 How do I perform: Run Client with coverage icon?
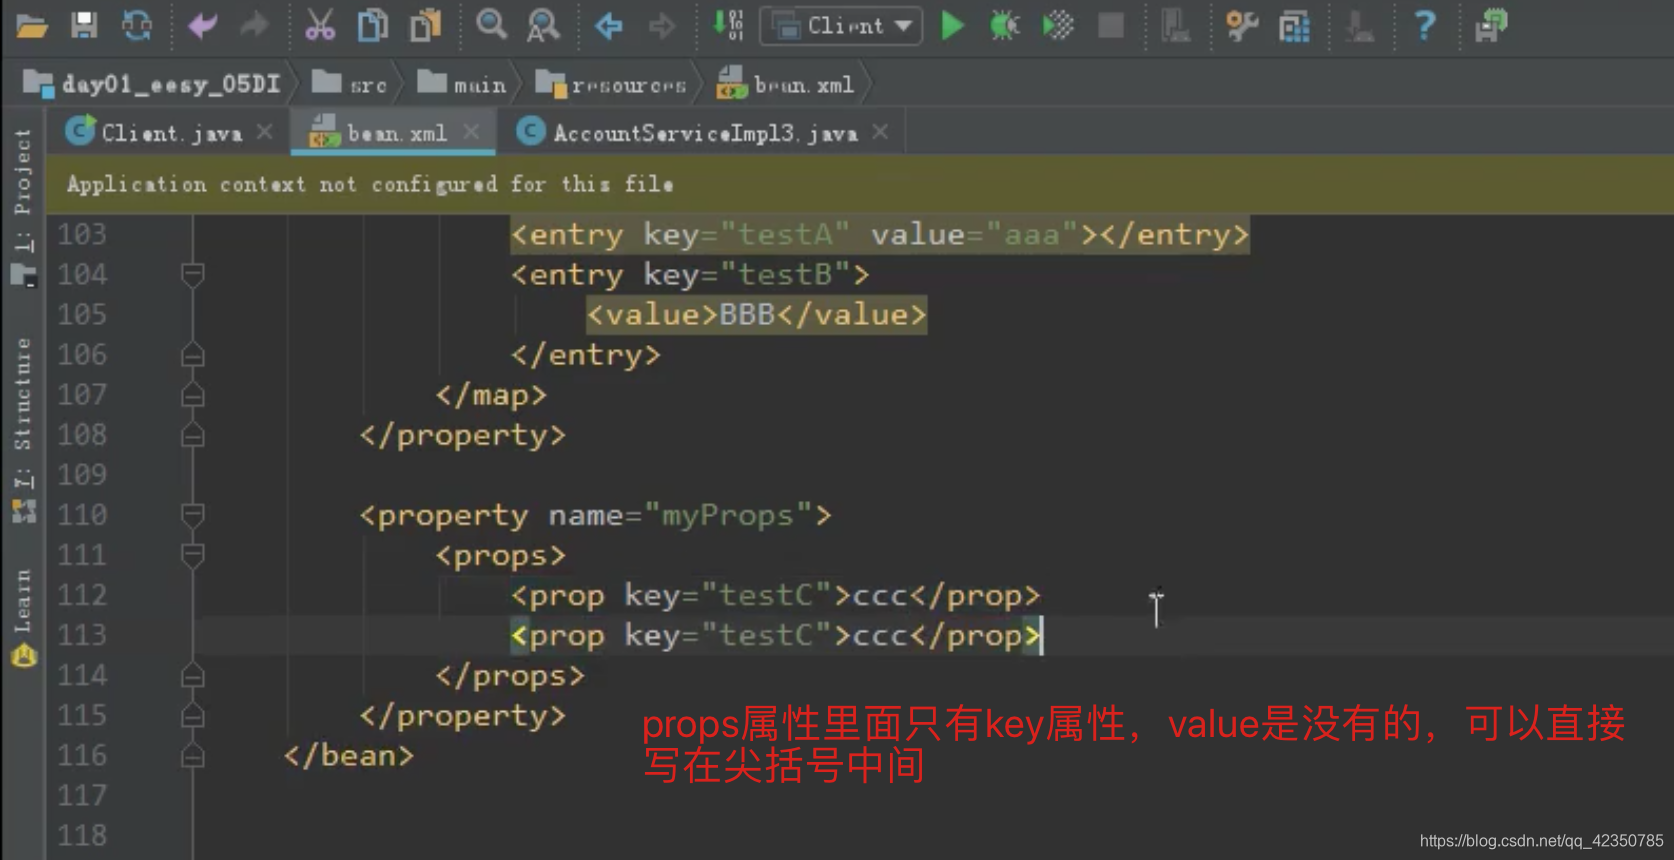[1057, 25]
